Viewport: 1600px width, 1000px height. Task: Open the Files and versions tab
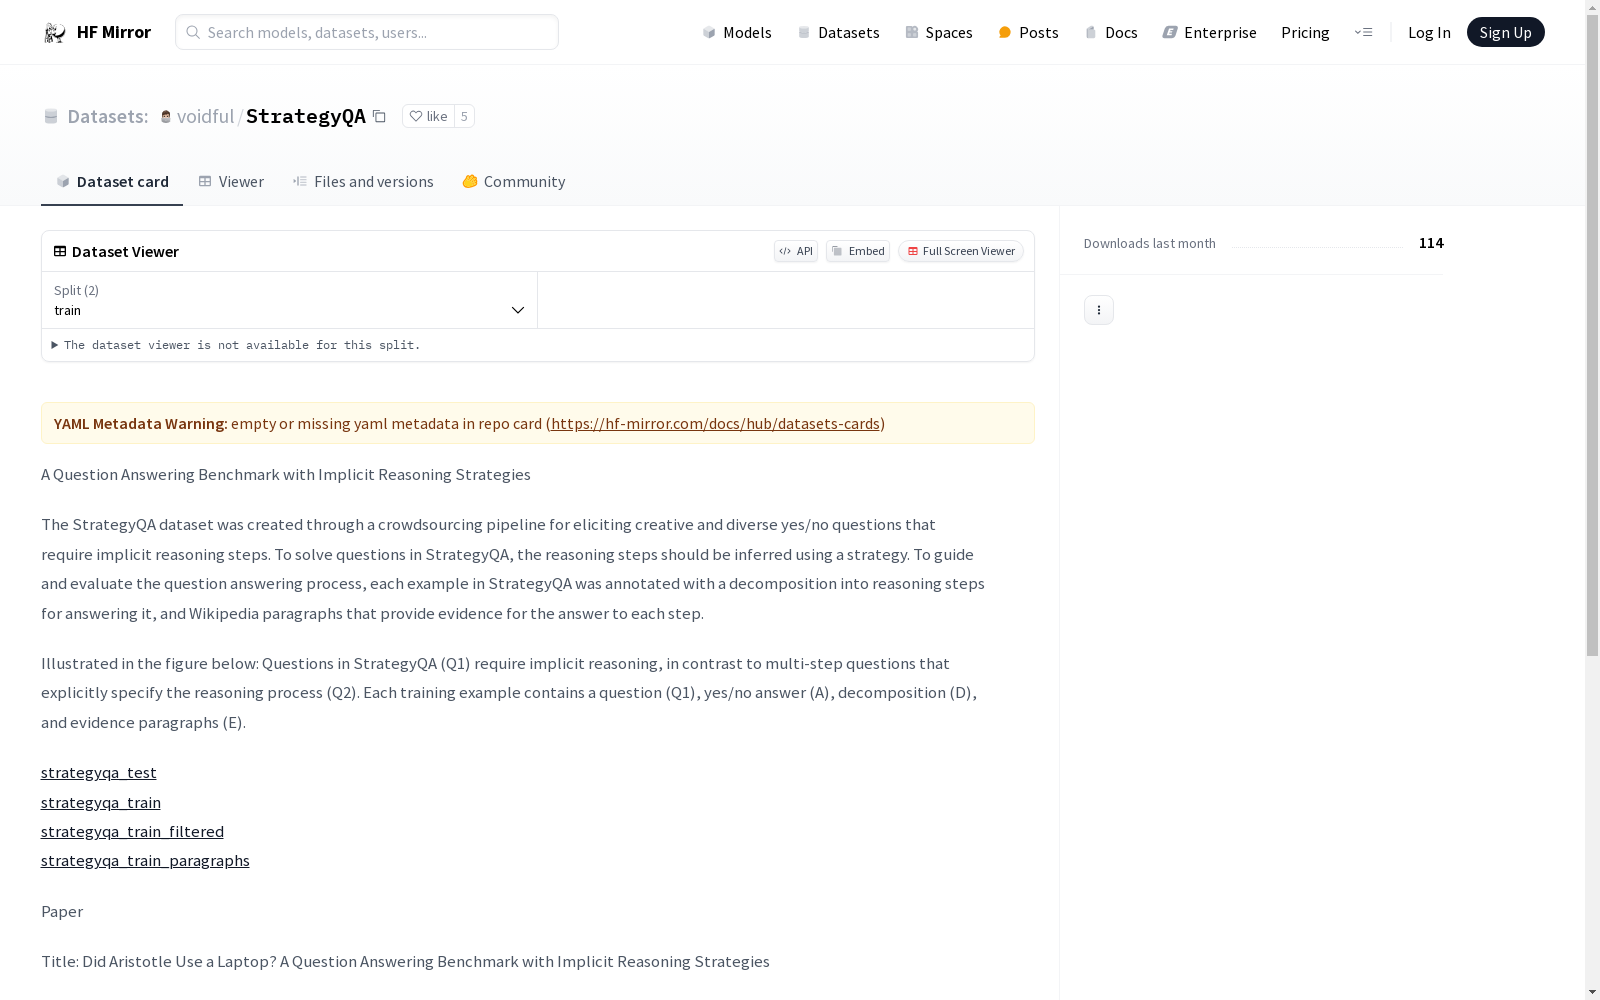[363, 181]
